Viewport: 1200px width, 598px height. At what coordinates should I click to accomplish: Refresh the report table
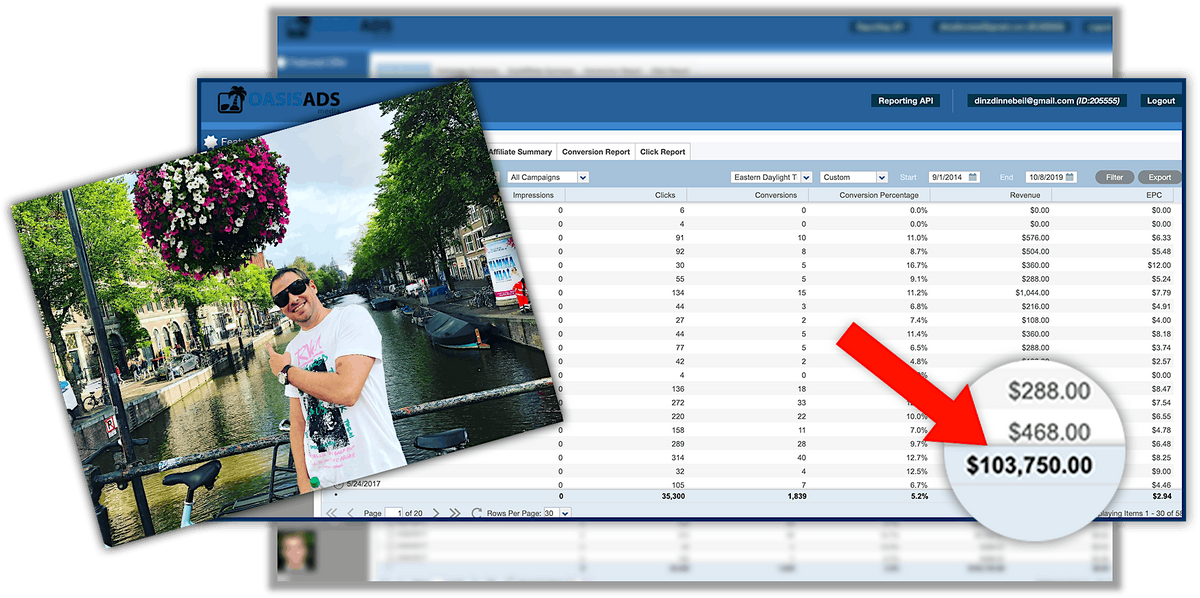coord(477,513)
